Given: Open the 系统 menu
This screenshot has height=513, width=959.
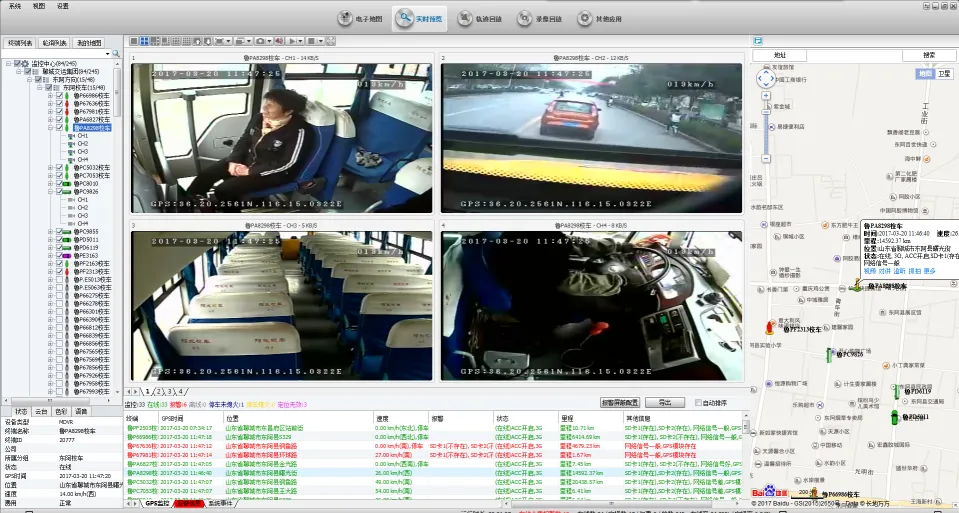Looking at the screenshot, I should point(15,6).
